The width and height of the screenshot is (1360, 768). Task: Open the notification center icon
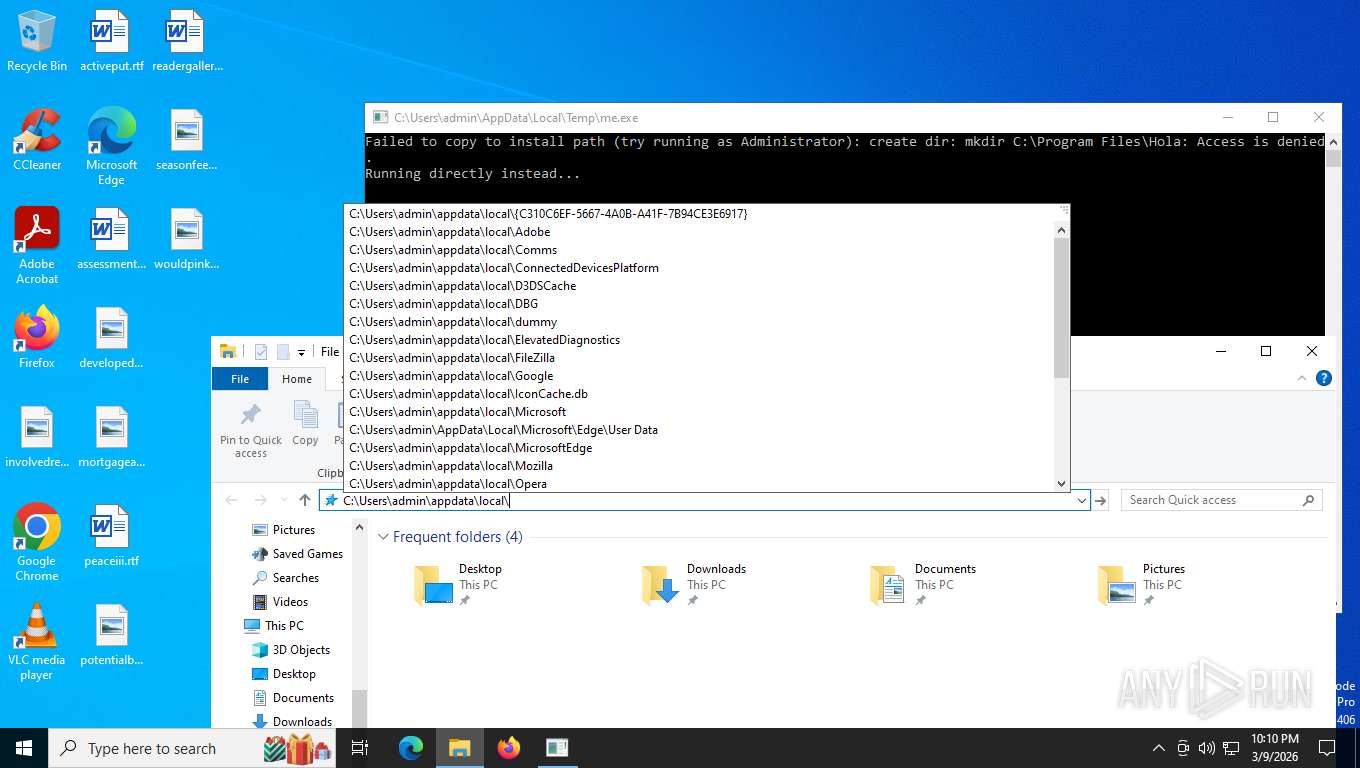[1327, 747]
